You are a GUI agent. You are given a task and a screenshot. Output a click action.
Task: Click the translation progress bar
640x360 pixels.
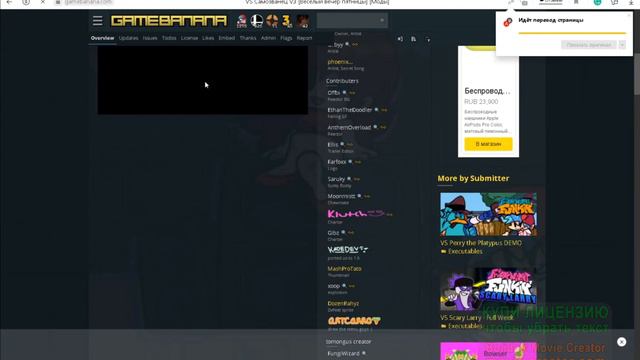[x=572, y=33]
